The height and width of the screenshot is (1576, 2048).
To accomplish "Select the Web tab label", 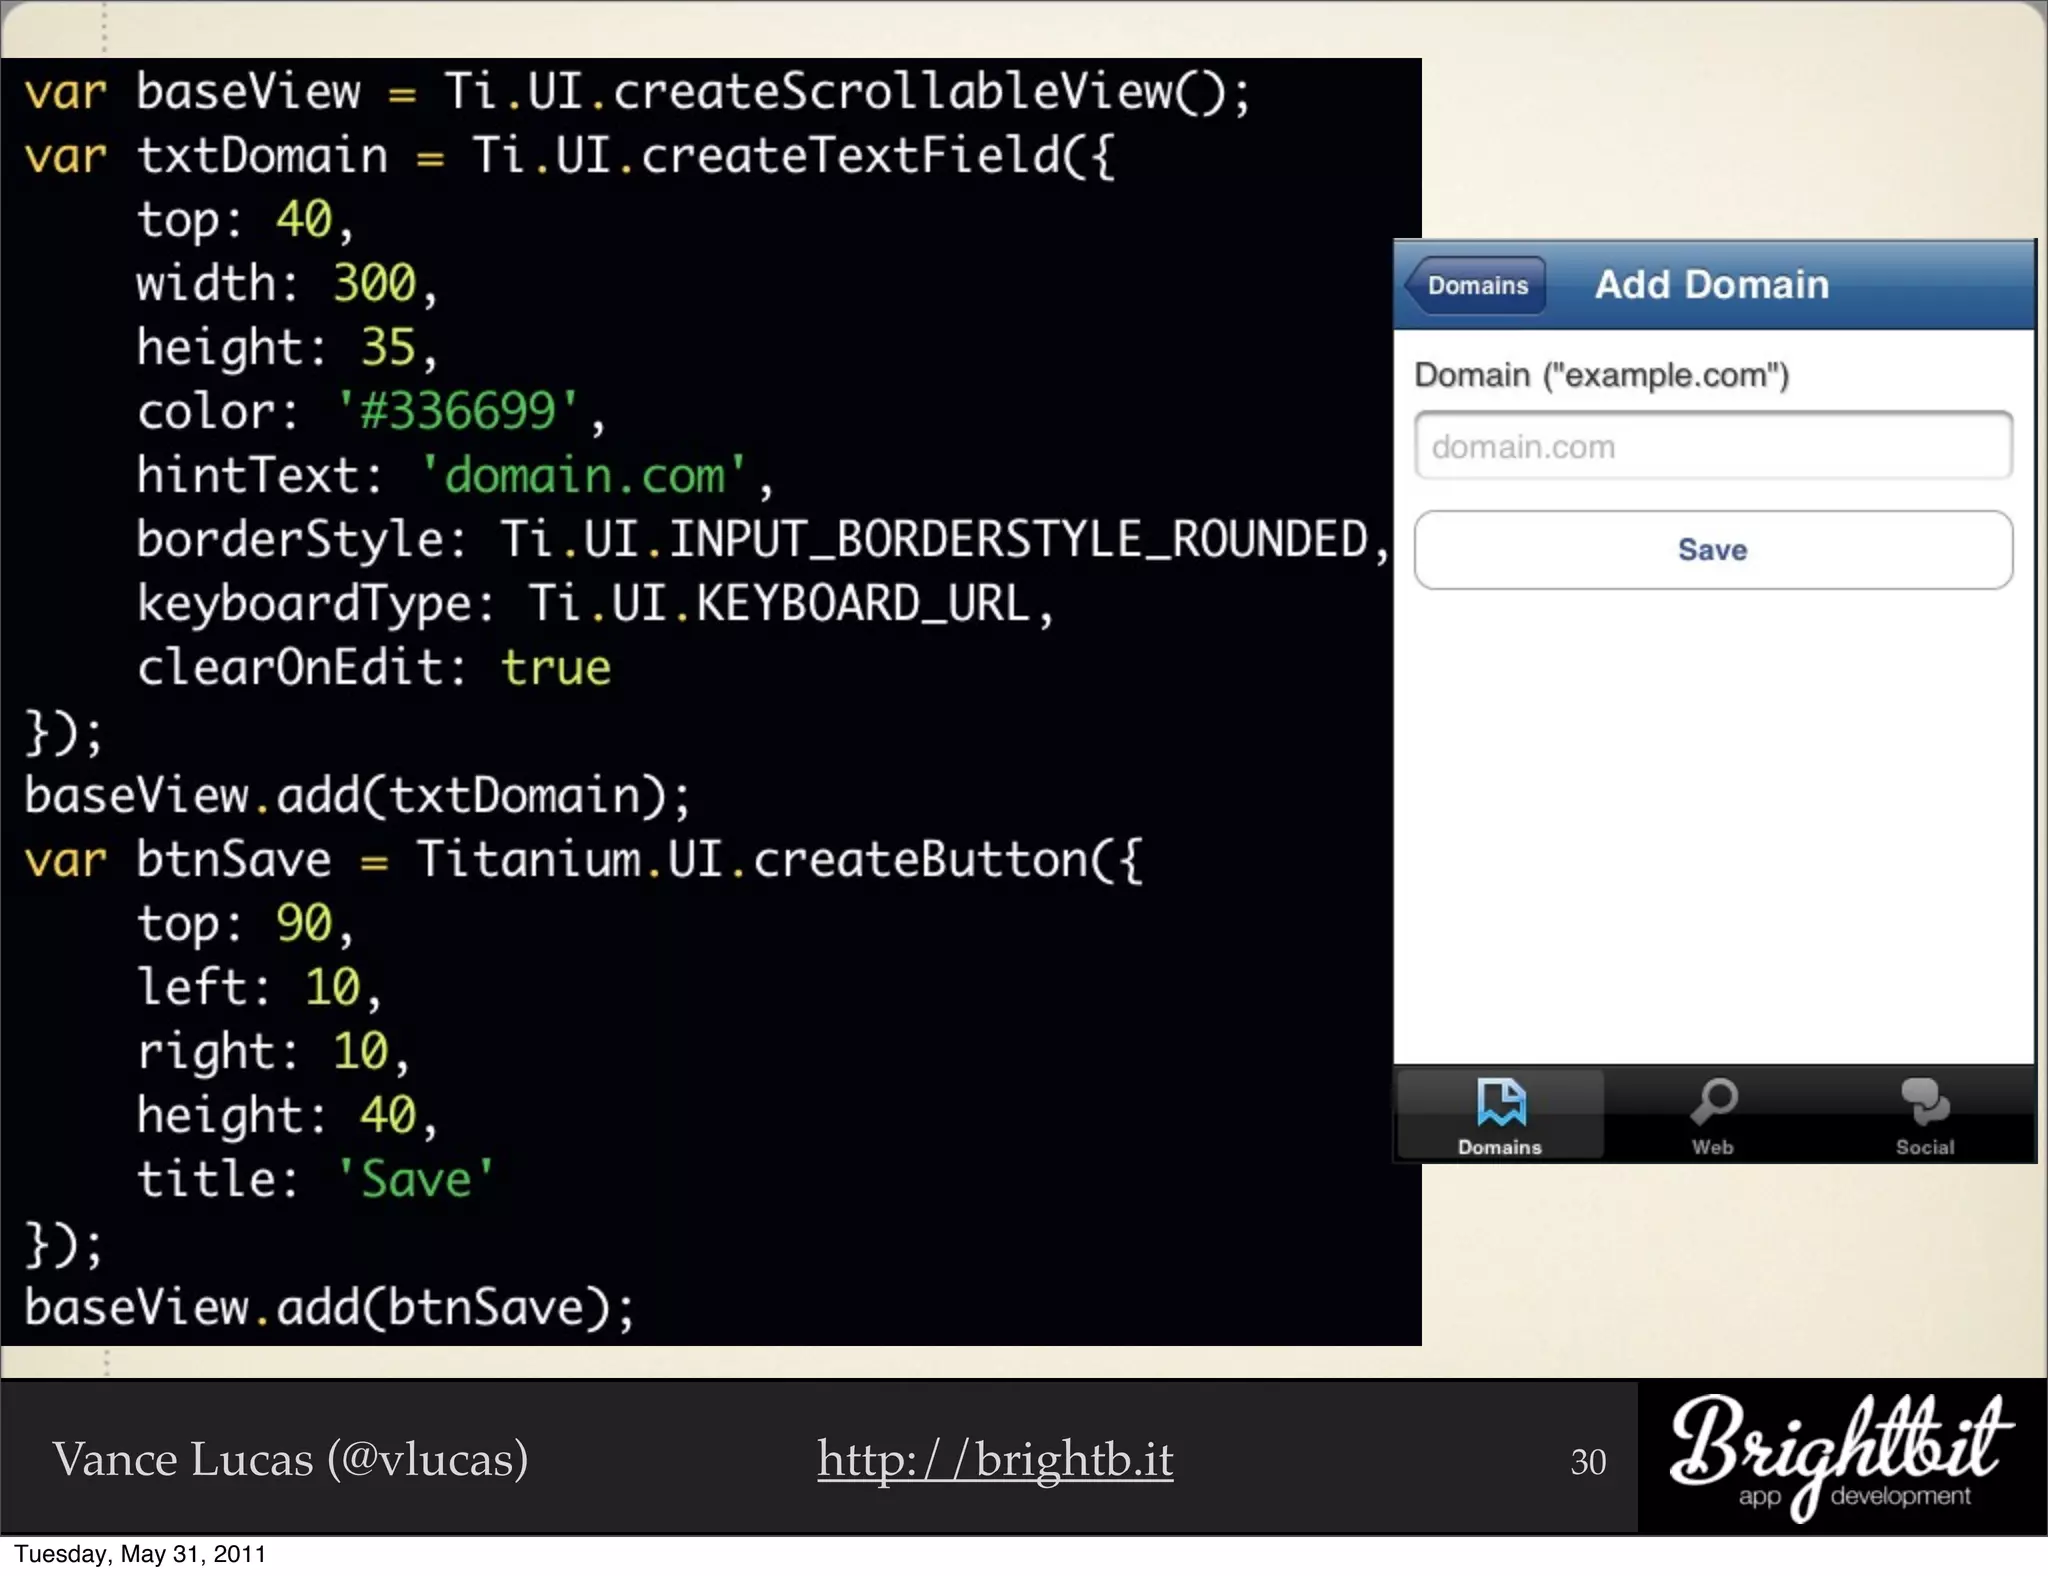I will (1712, 1147).
